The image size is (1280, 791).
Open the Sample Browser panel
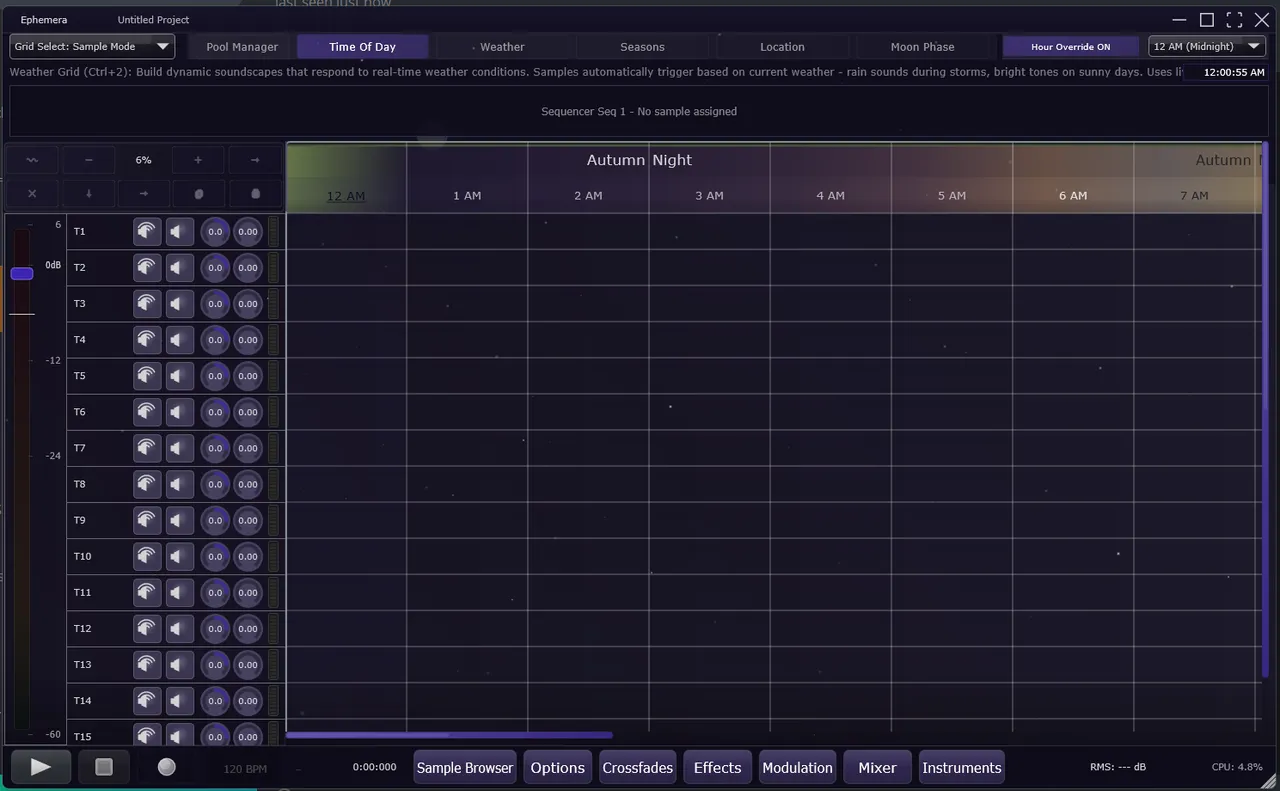coord(464,767)
